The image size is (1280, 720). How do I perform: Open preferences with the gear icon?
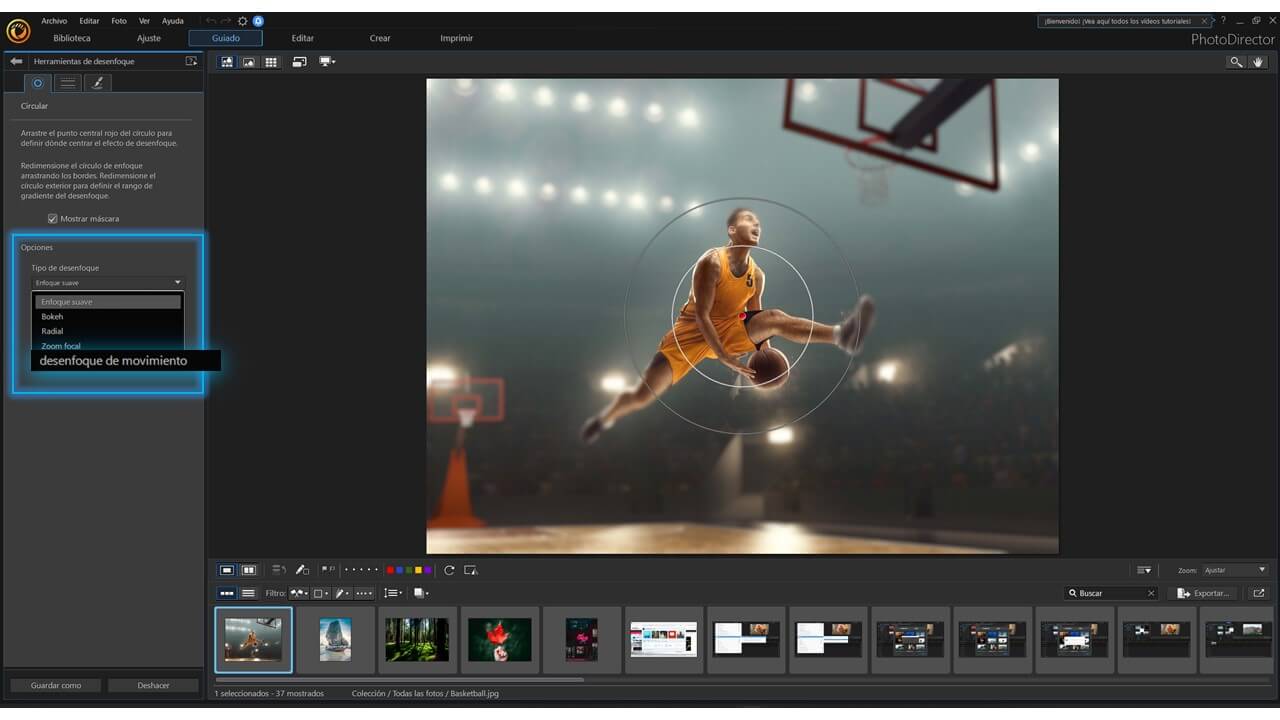coord(242,21)
